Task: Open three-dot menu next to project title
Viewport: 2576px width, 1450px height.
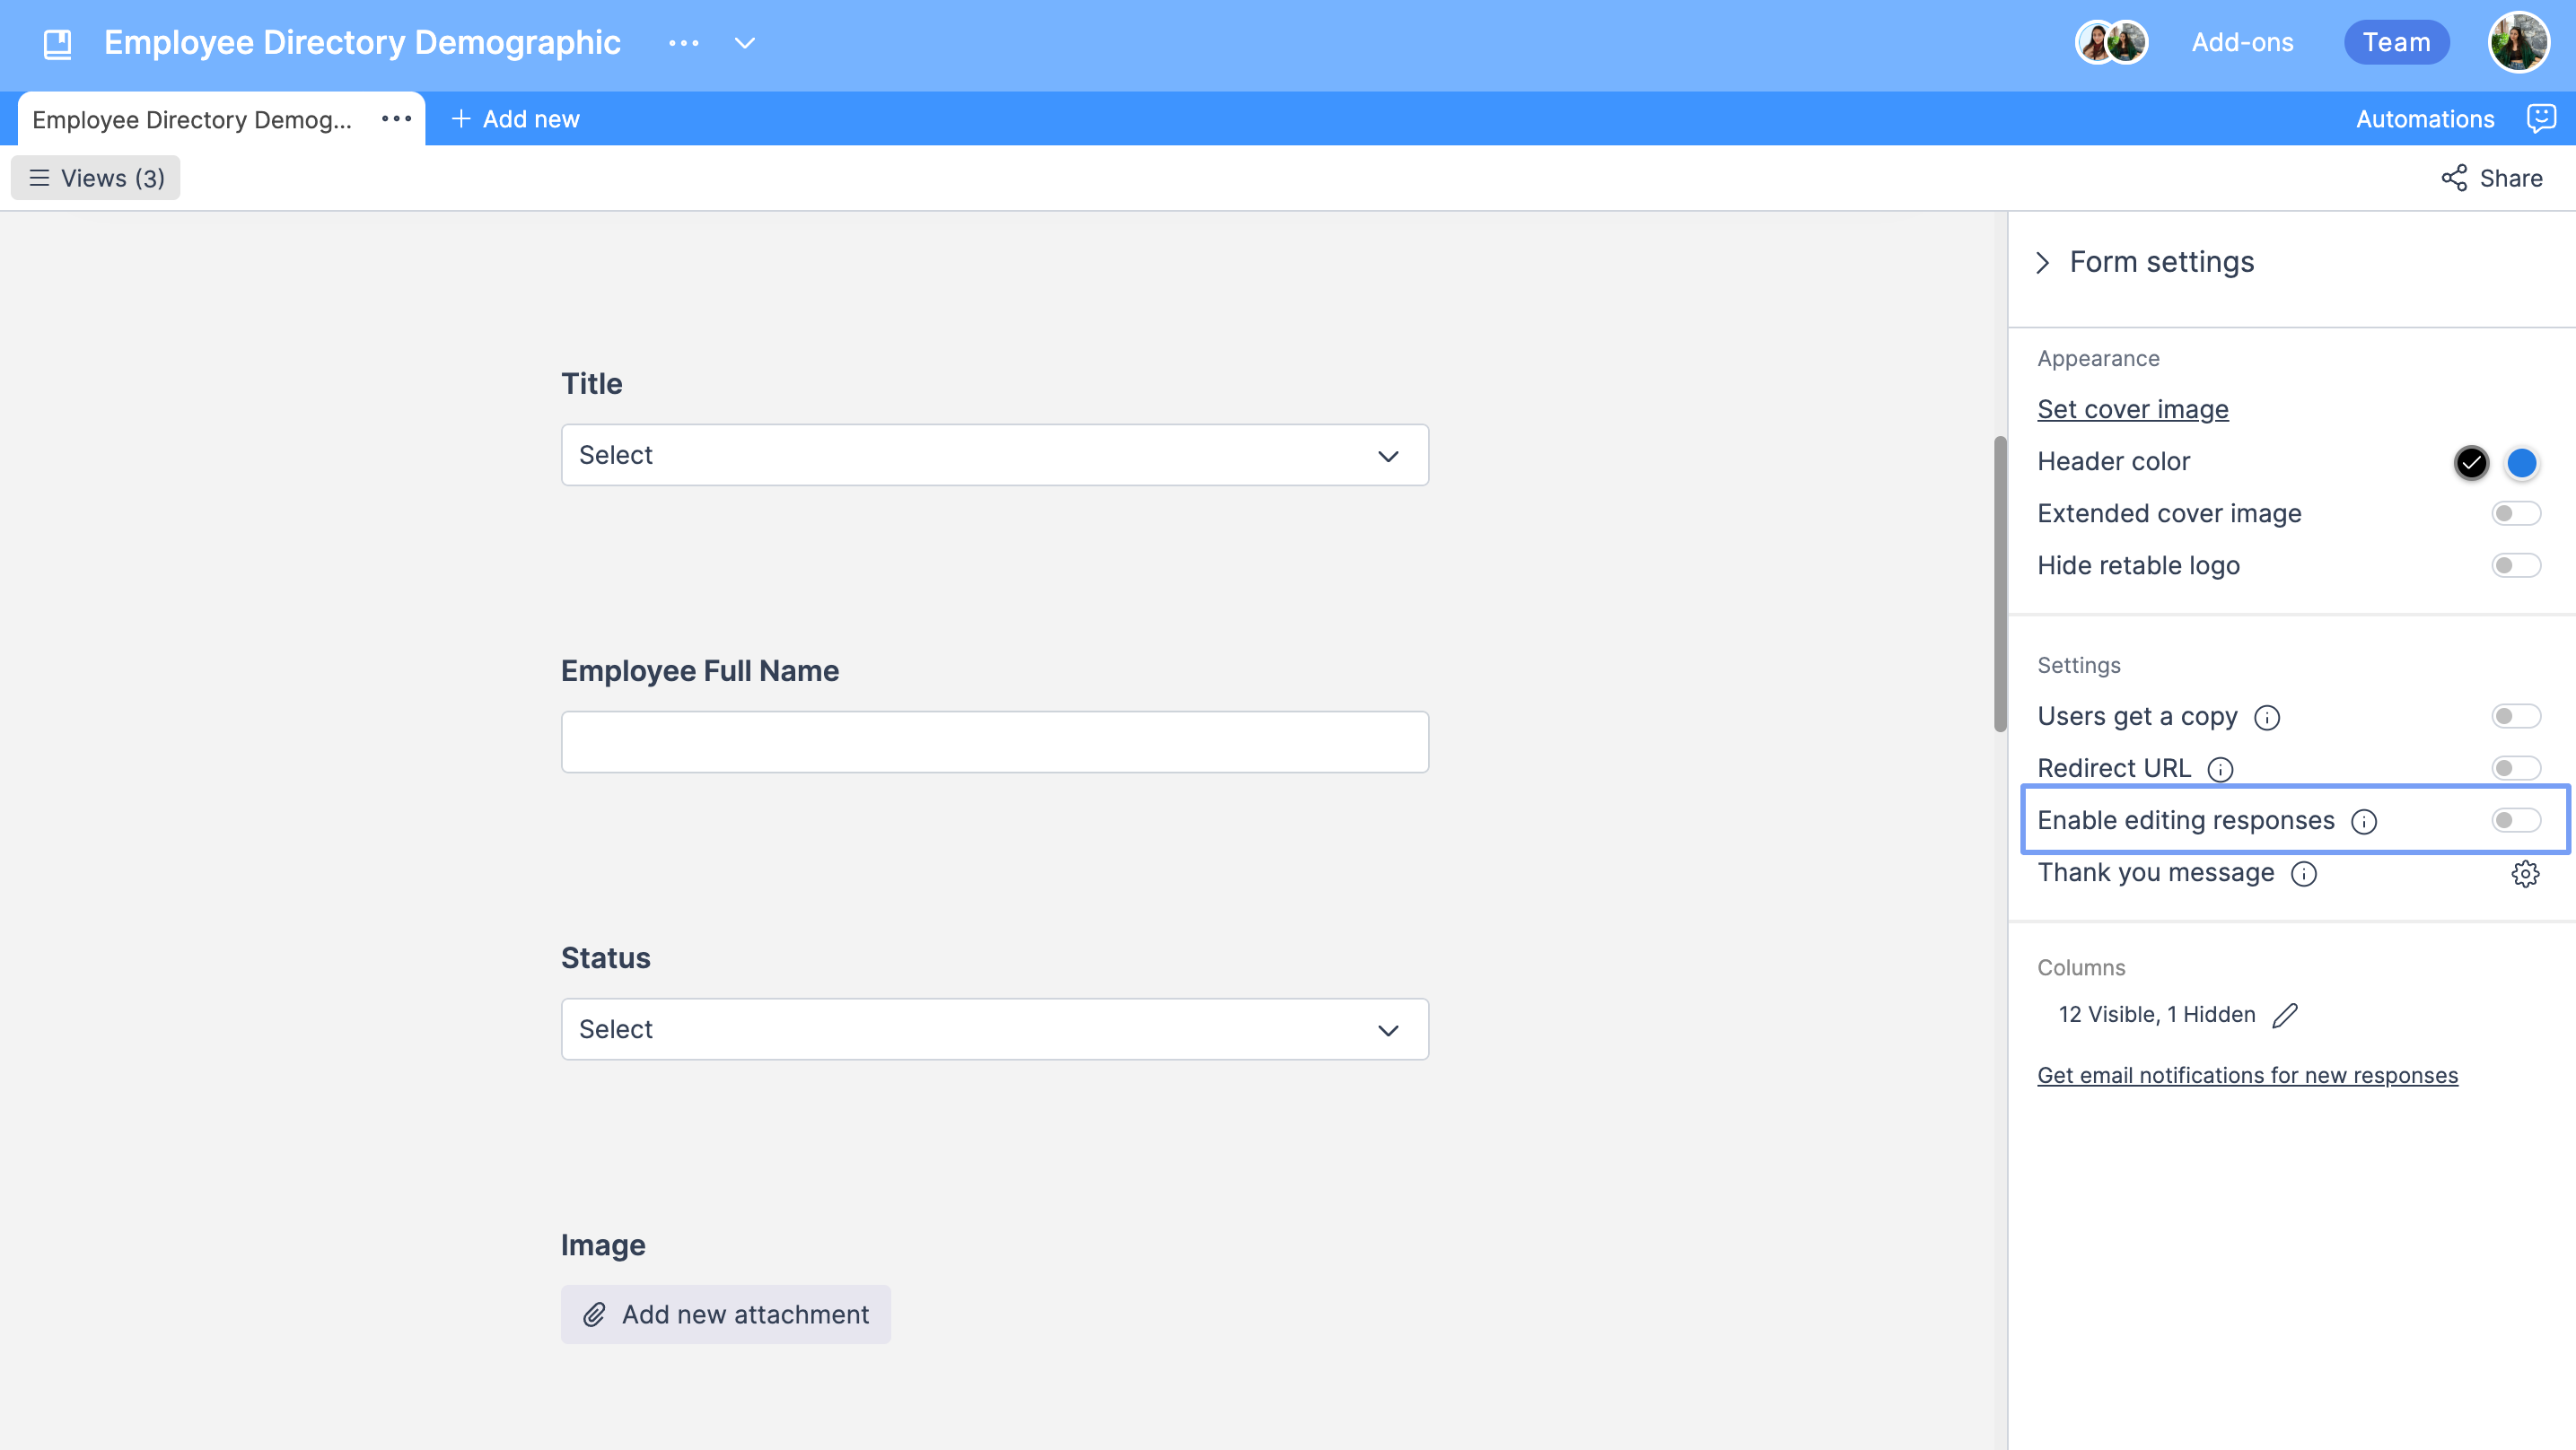Action: point(684,43)
